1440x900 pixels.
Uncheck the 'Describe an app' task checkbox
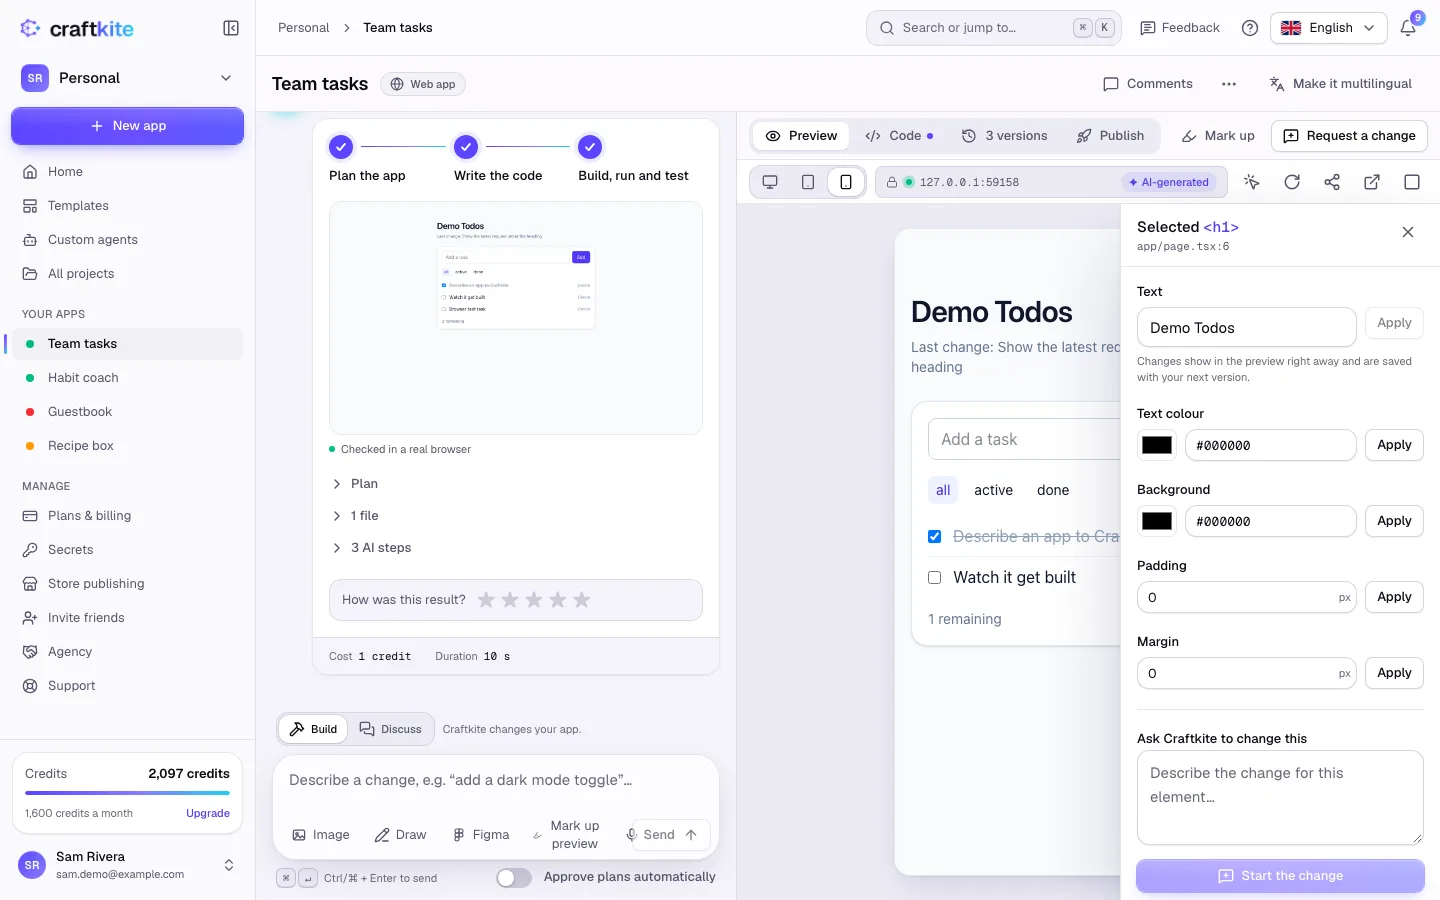(x=934, y=537)
